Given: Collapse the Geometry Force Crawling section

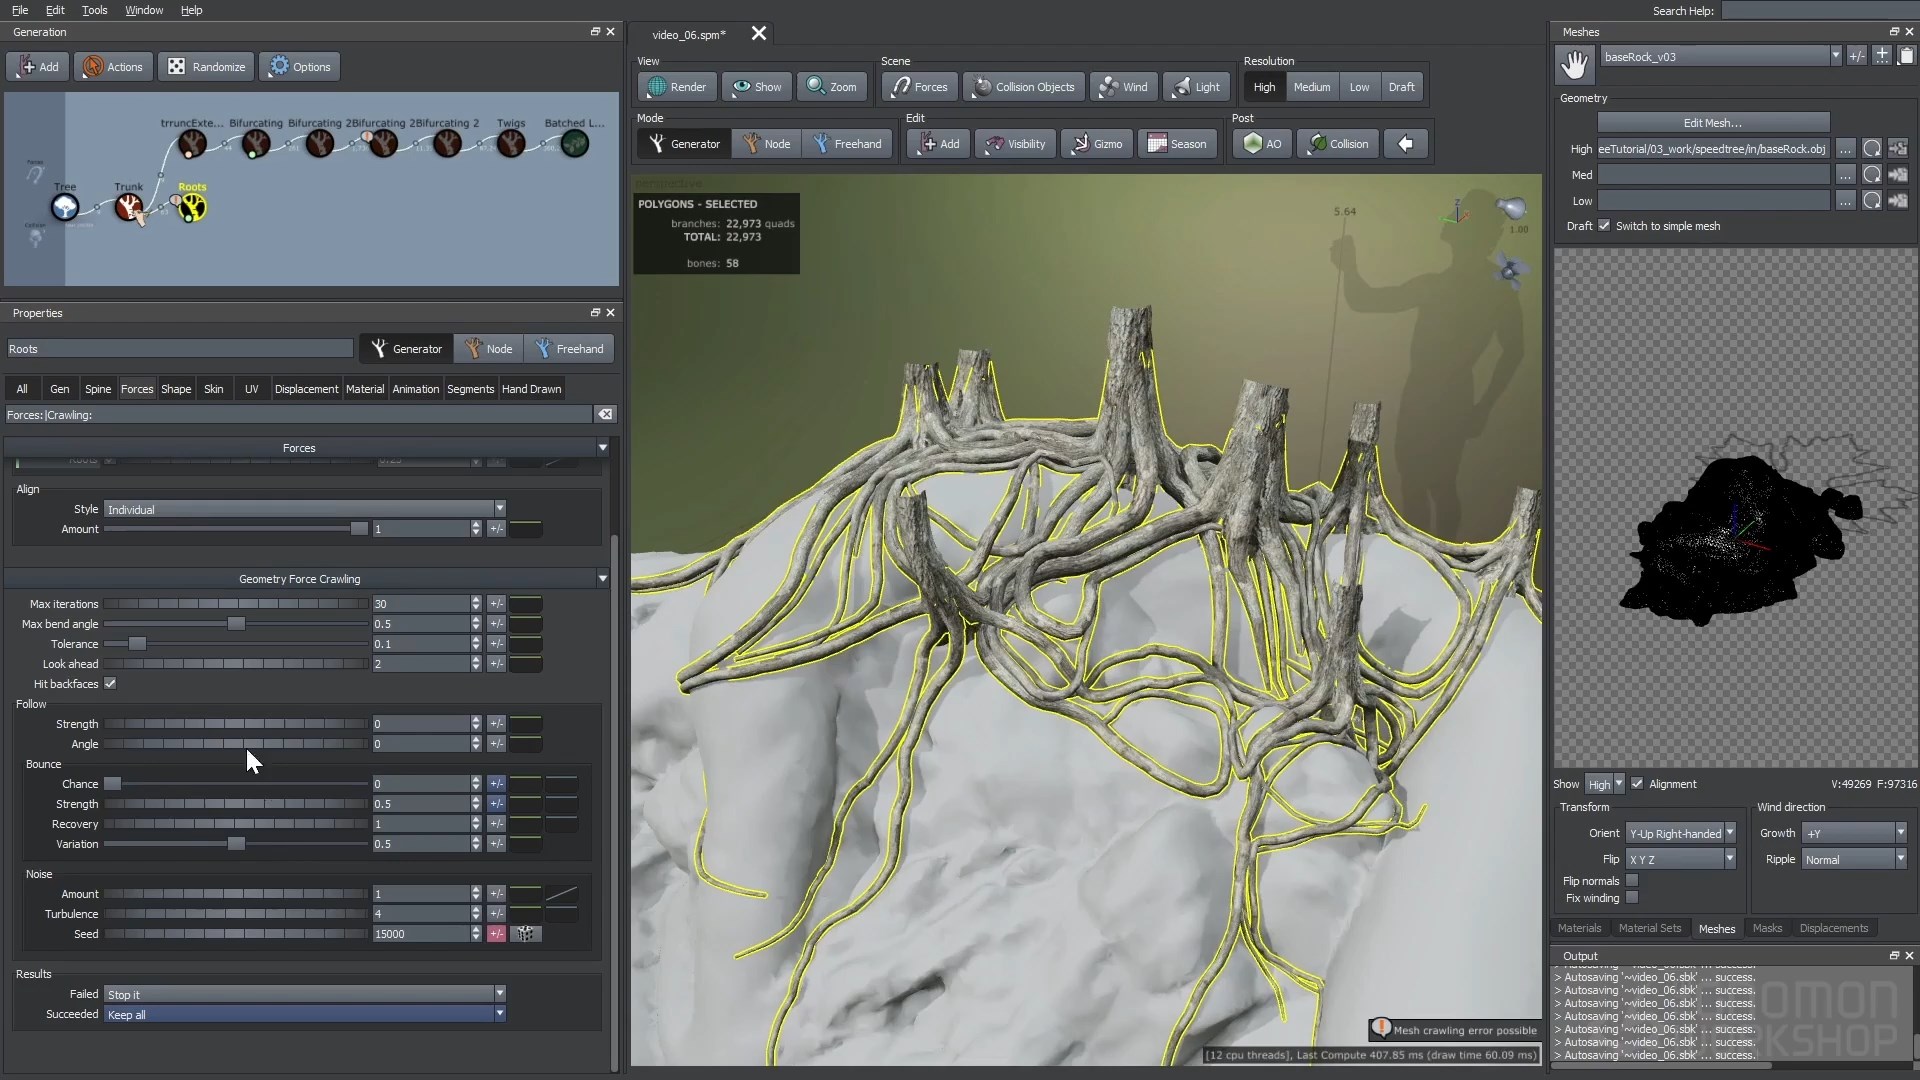Looking at the screenshot, I should (x=601, y=578).
